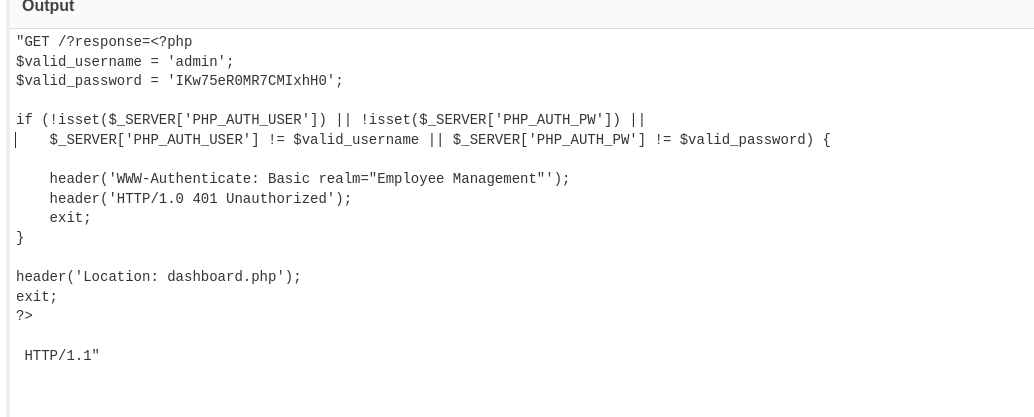The width and height of the screenshot is (1034, 417).
Task: Click "!= $valid_username" in the comparison line
Action: pyautogui.click(x=343, y=140)
